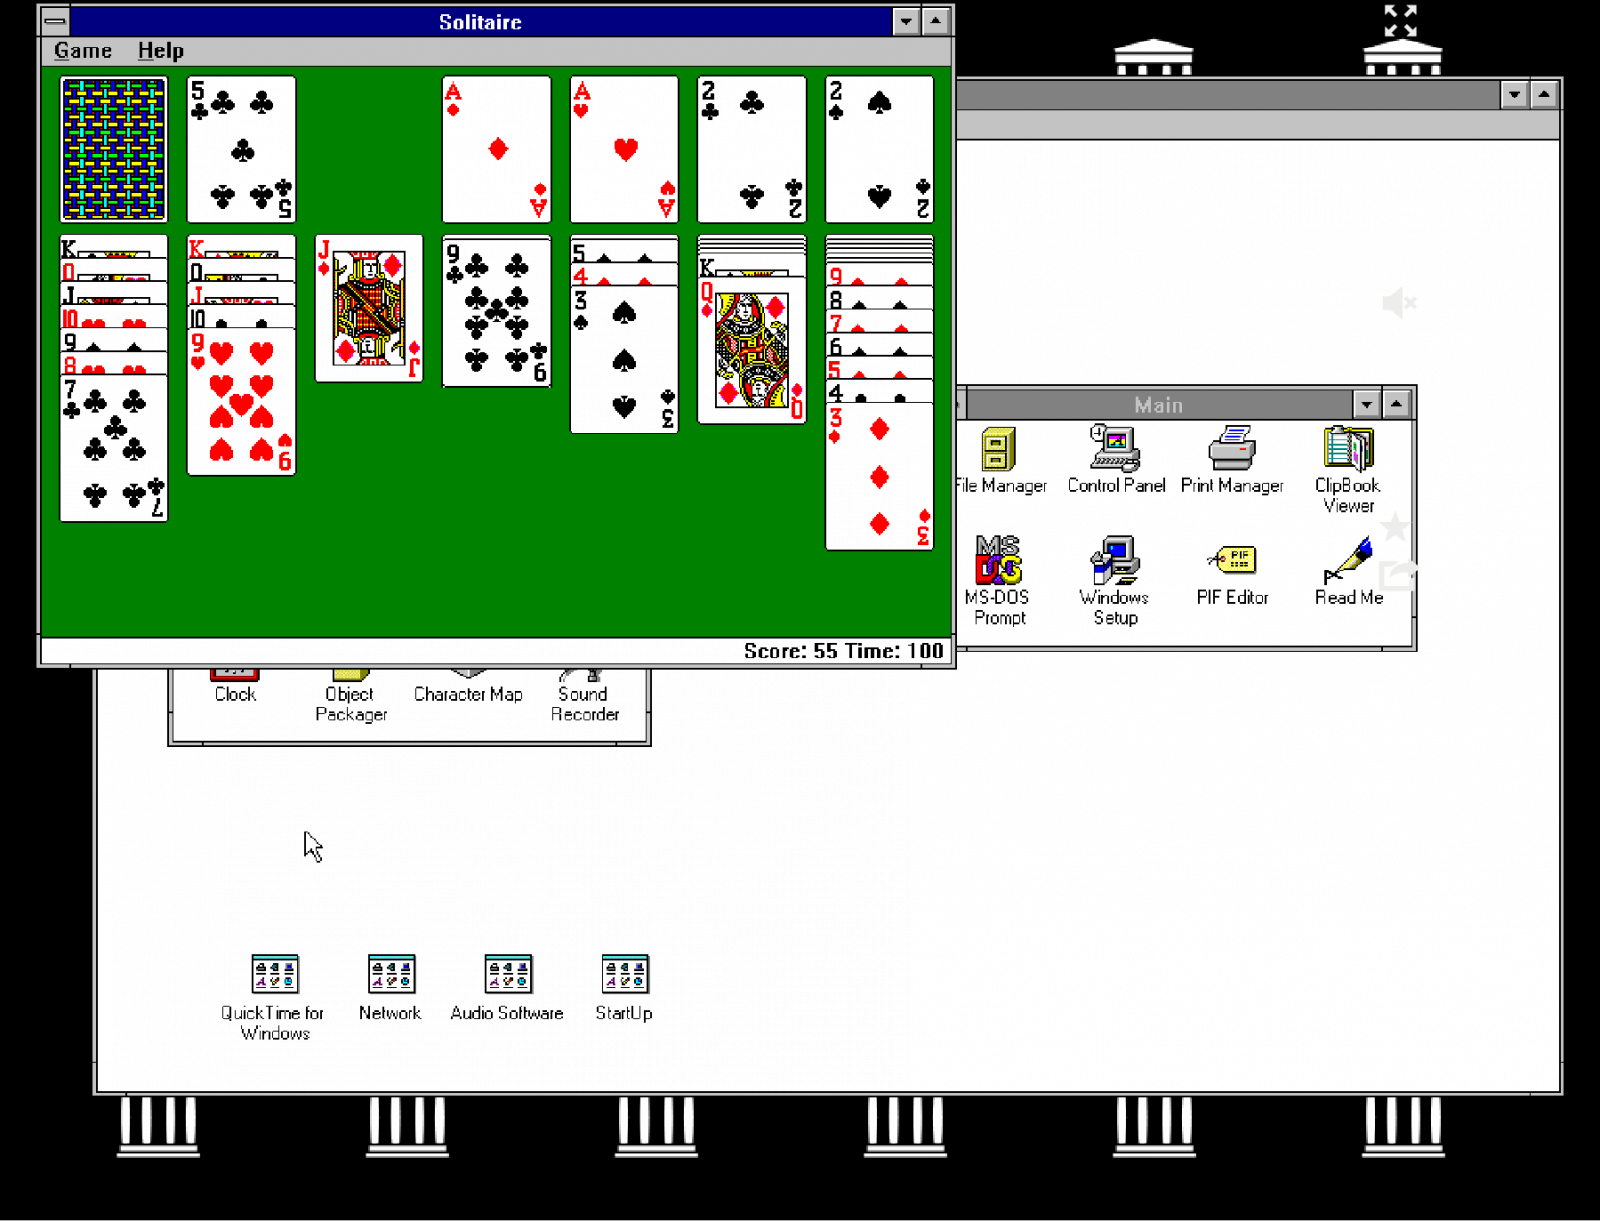Image resolution: width=1600 pixels, height=1221 pixels.
Task: Select the 5 of clubs waste card
Action: (241, 149)
